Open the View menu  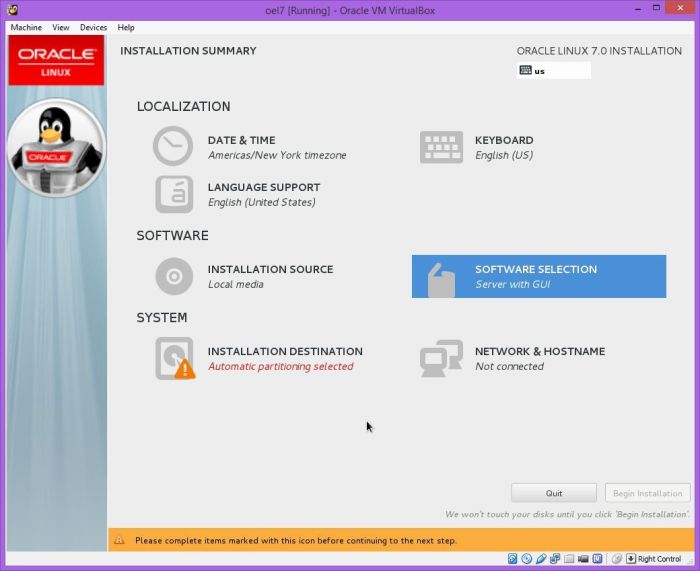tap(61, 27)
